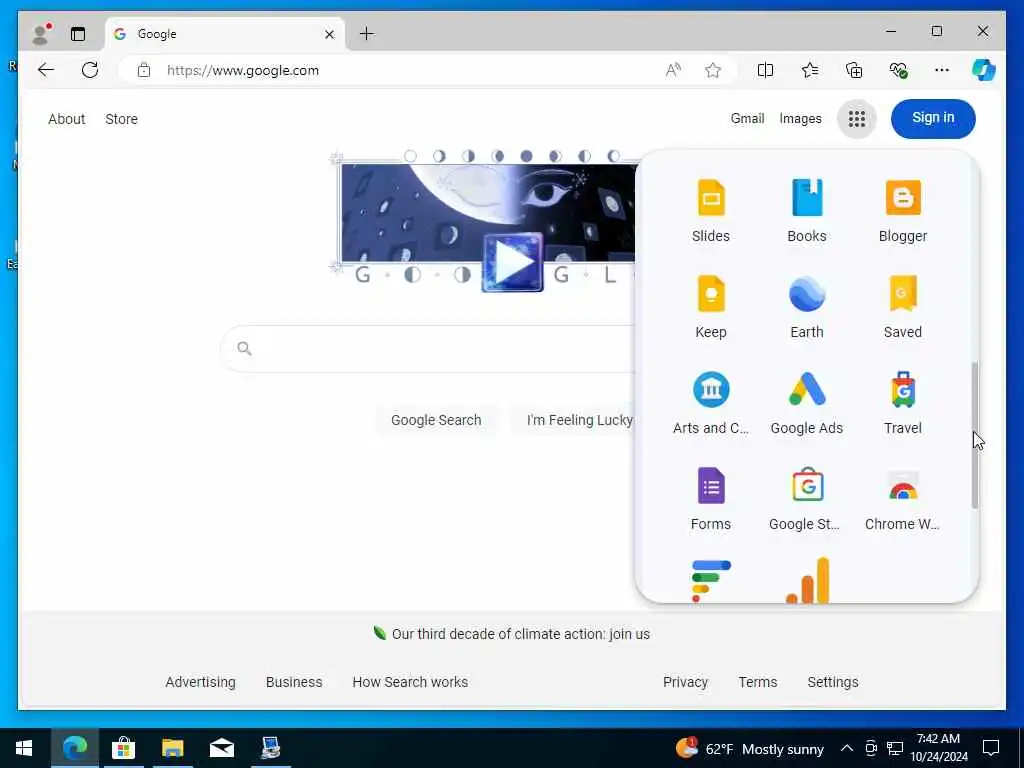Open How Search works link
This screenshot has width=1024, height=768.
point(410,682)
